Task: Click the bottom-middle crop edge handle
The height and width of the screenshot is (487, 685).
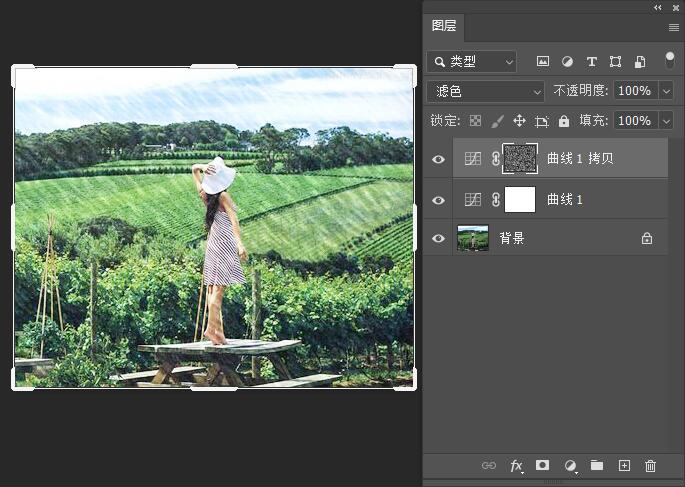Action: tap(214, 388)
